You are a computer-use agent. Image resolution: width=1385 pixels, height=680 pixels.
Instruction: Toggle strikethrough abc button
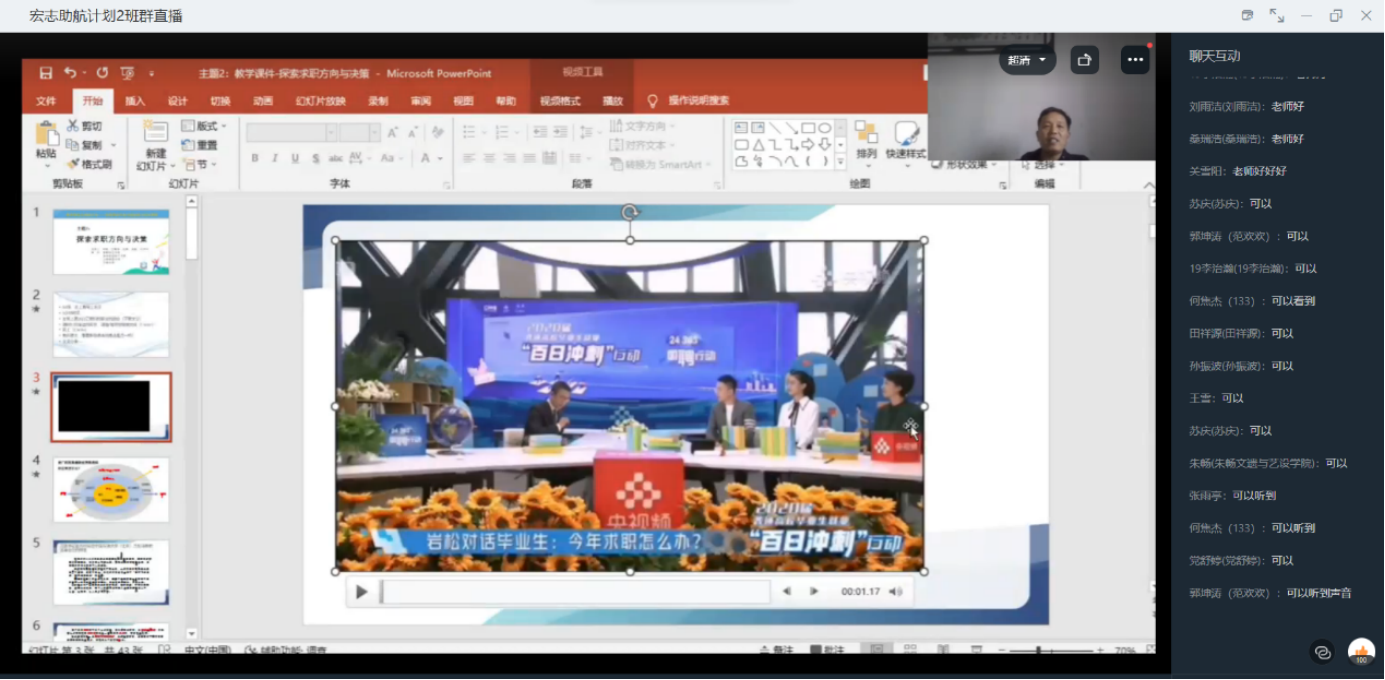(x=336, y=158)
